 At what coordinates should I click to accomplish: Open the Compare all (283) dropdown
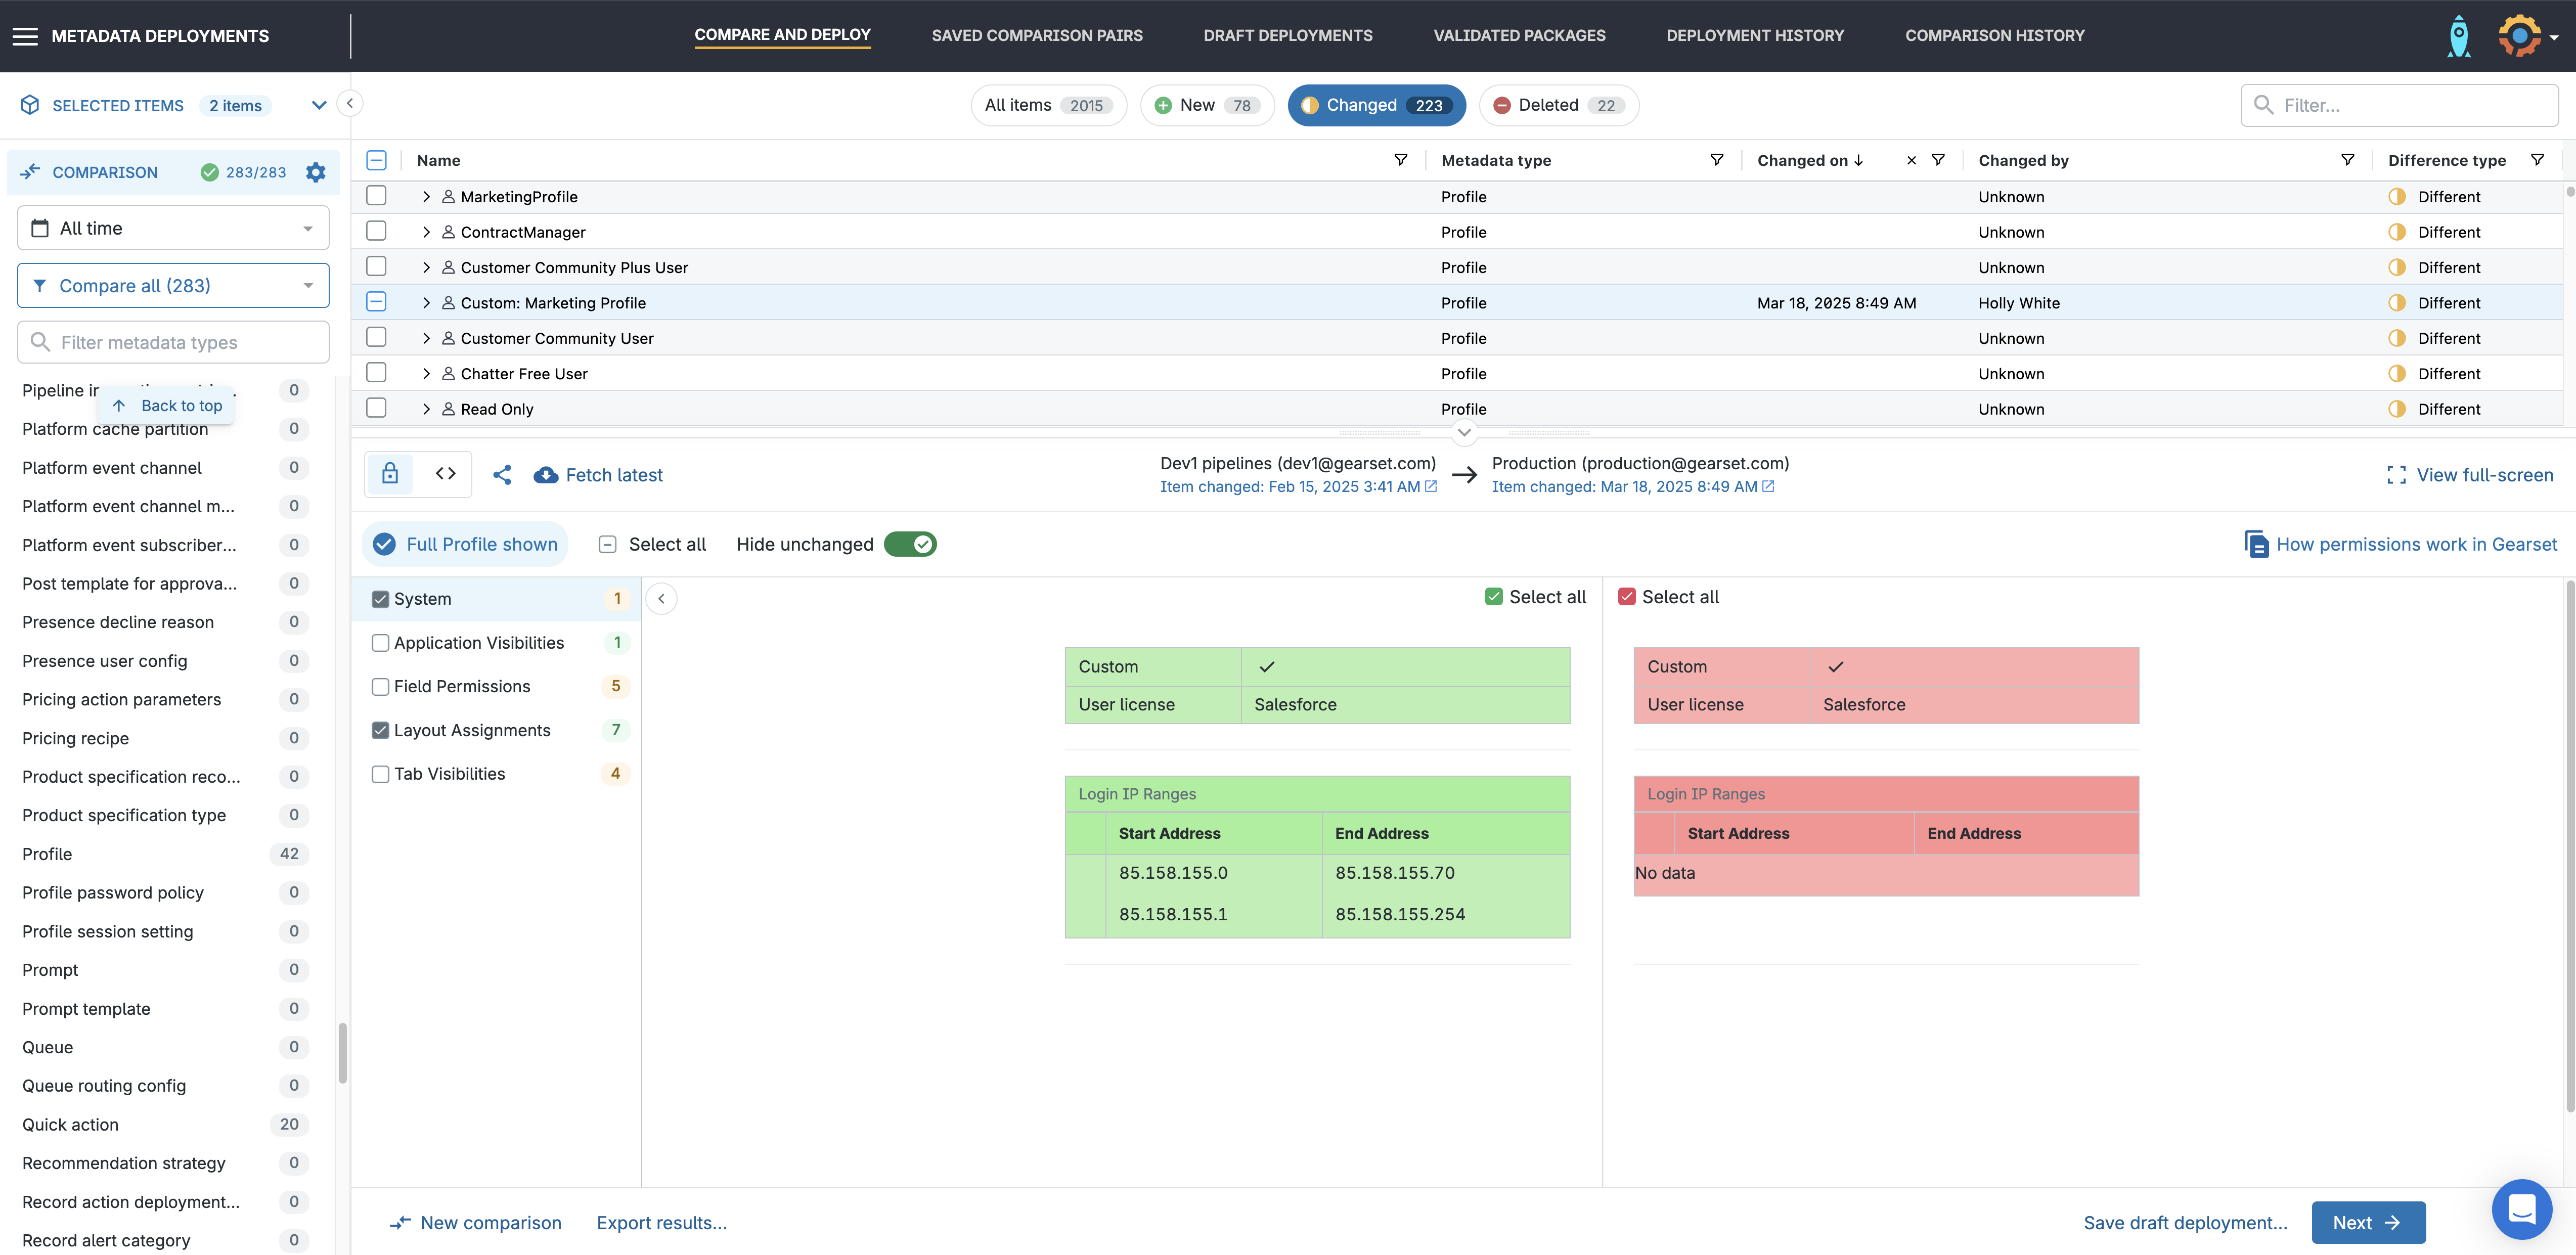point(173,286)
